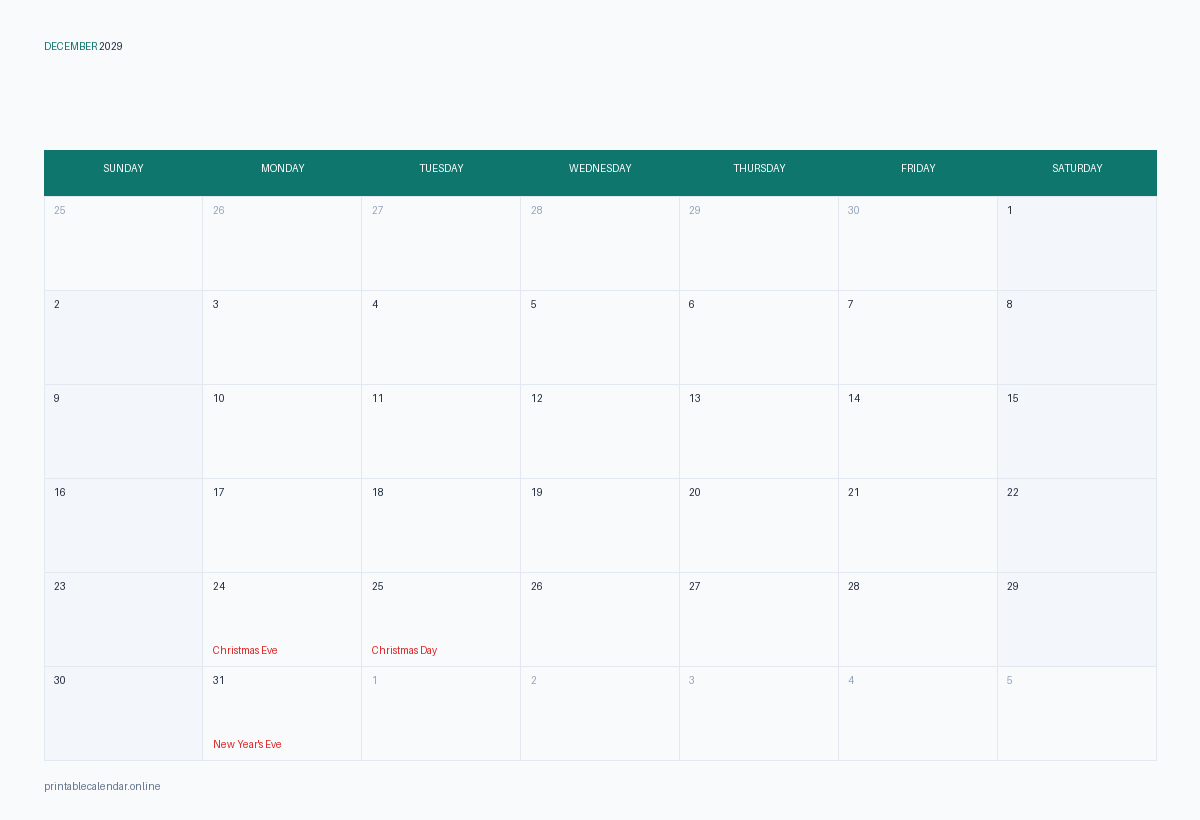
Task: Select the date cell numbered 23
Action: coord(123,619)
